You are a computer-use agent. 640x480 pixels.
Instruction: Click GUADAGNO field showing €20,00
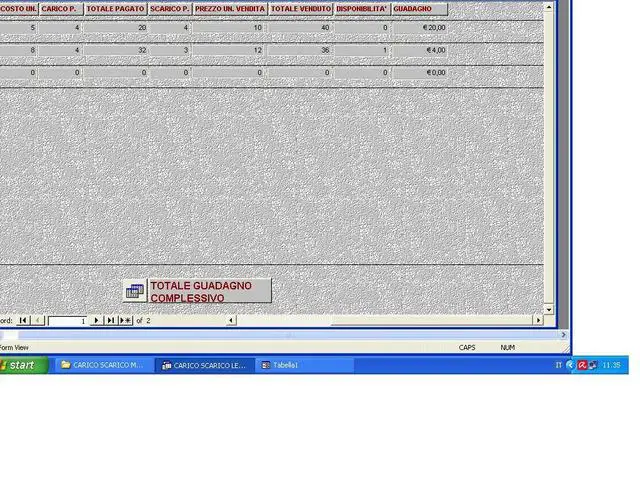tap(420, 28)
